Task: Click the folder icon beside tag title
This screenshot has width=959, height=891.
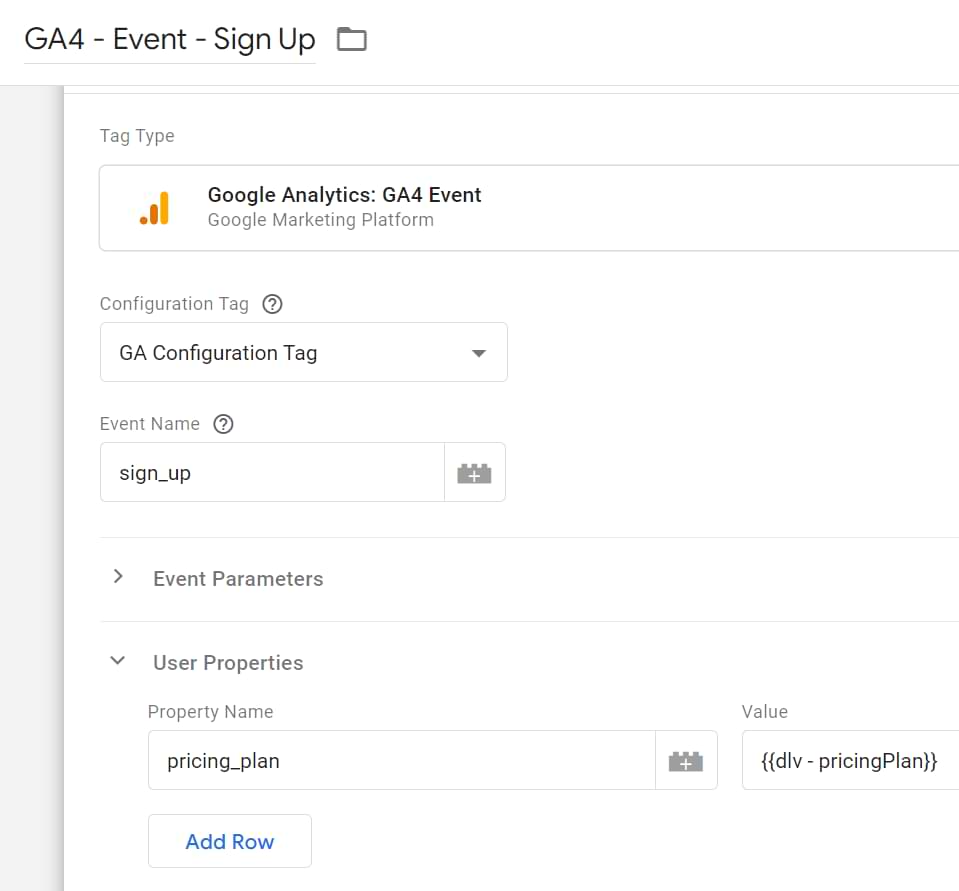Action: click(352, 39)
